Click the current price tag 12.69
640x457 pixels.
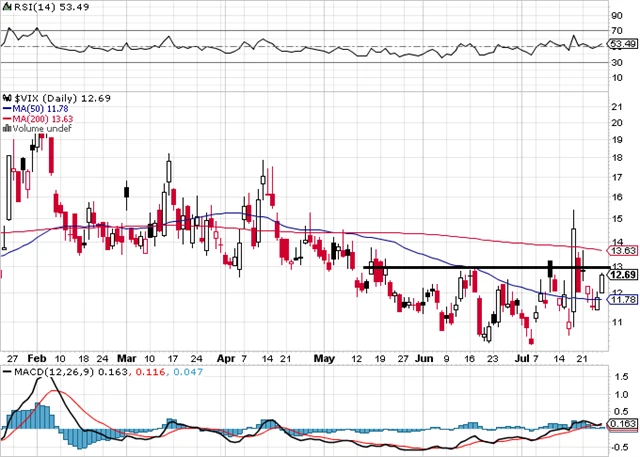pyautogui.click(x=621, y=275)
